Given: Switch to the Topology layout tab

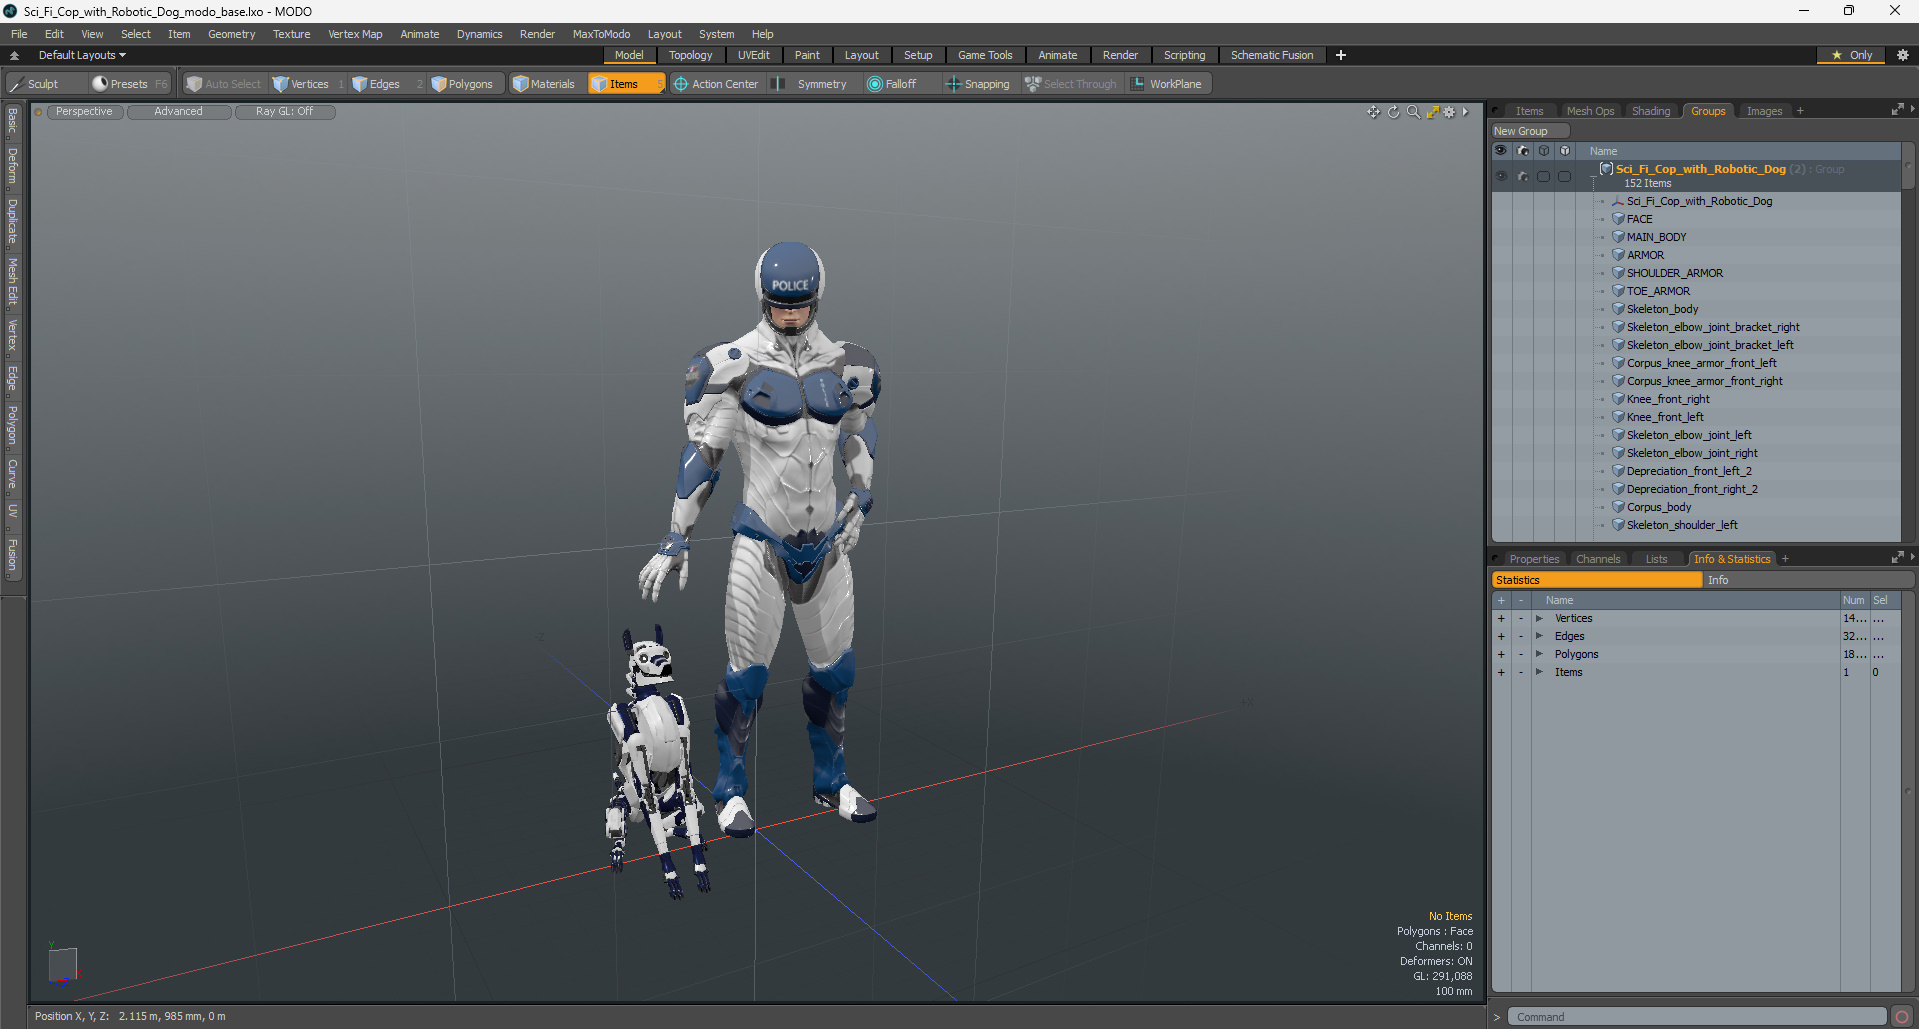Looking at the screenshot, I should [x=691, y=55].
